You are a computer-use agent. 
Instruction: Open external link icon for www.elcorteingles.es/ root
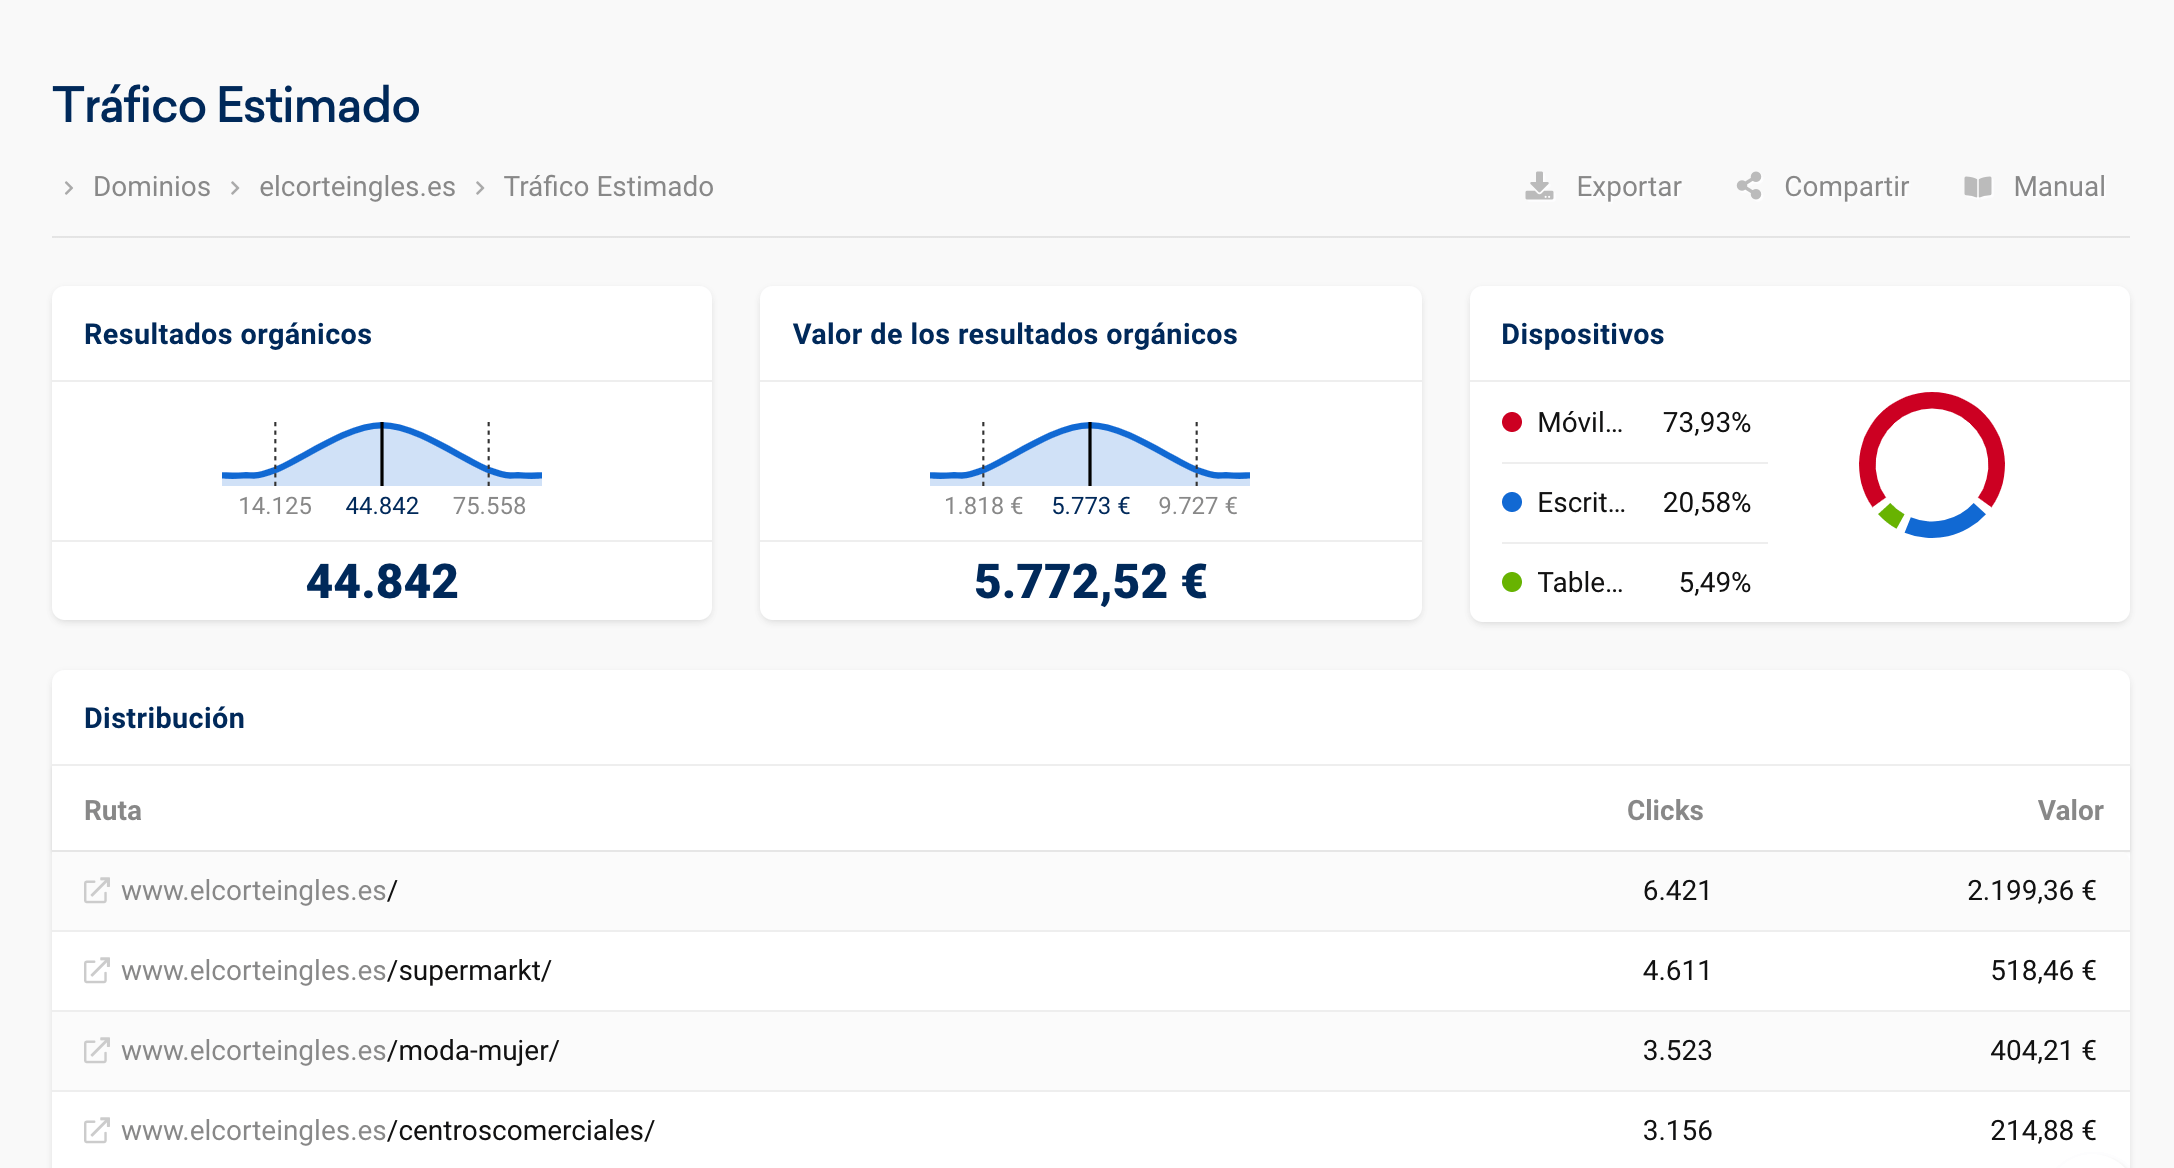(96, 891)
